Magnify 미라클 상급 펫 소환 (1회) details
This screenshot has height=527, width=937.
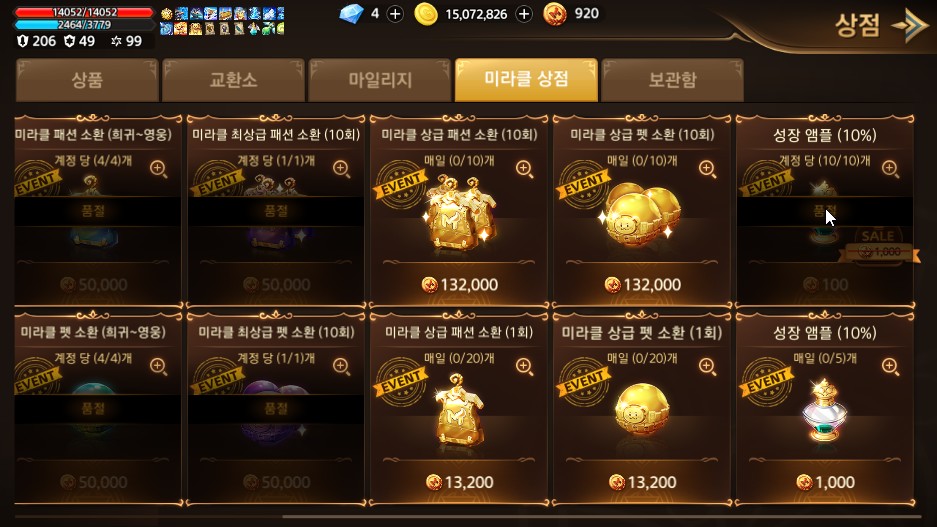(707, 366)
